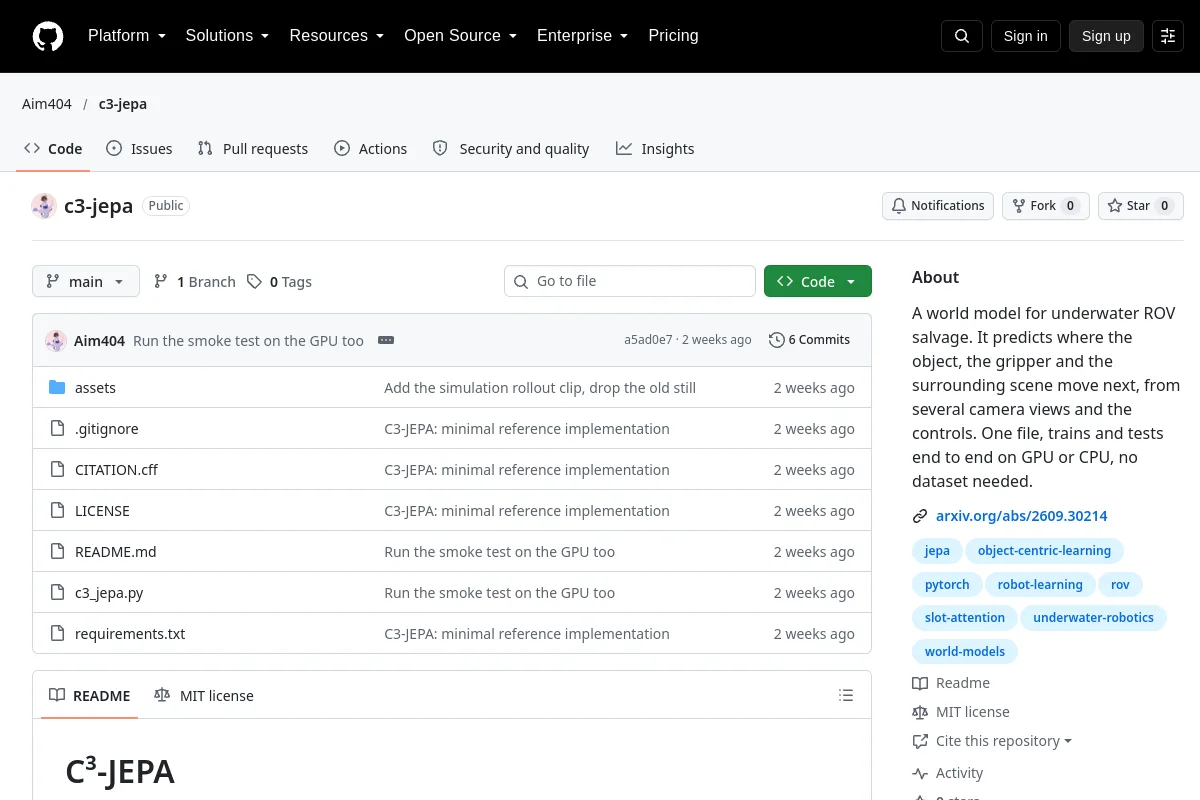Click the search magnifier icon in header

coord(962,36)
